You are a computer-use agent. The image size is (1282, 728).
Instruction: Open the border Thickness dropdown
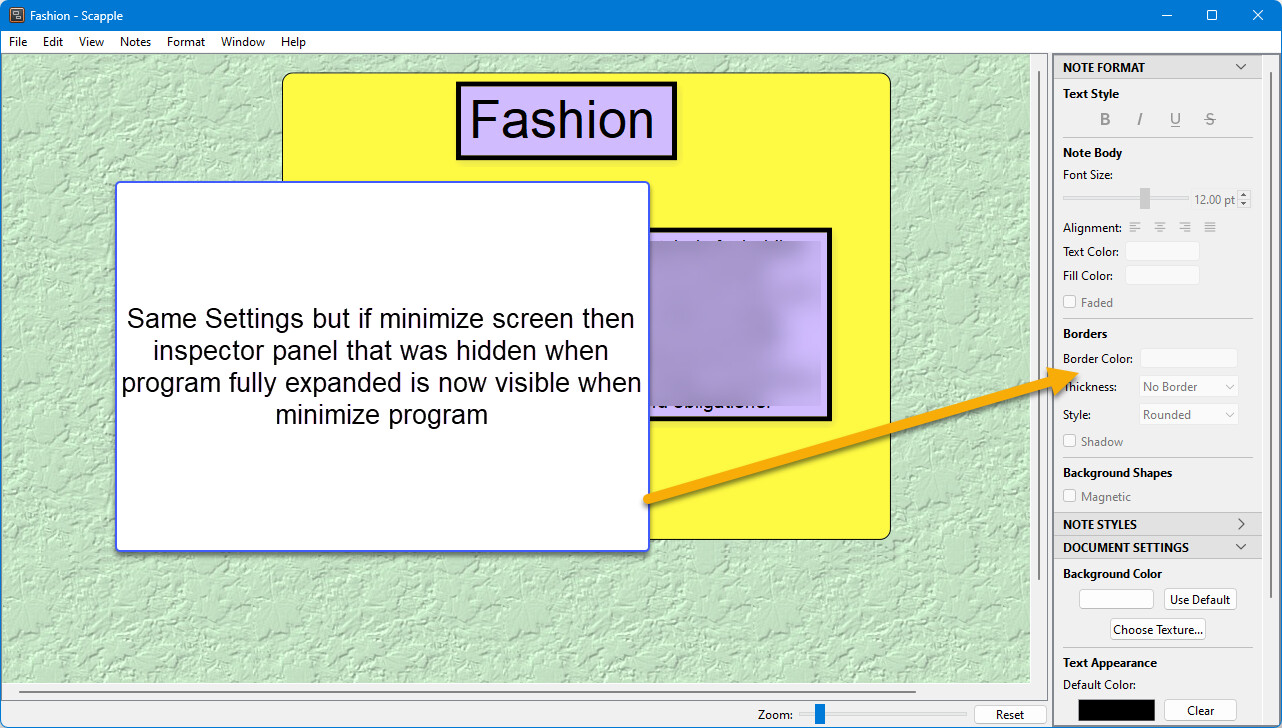tap(1189, 387)
